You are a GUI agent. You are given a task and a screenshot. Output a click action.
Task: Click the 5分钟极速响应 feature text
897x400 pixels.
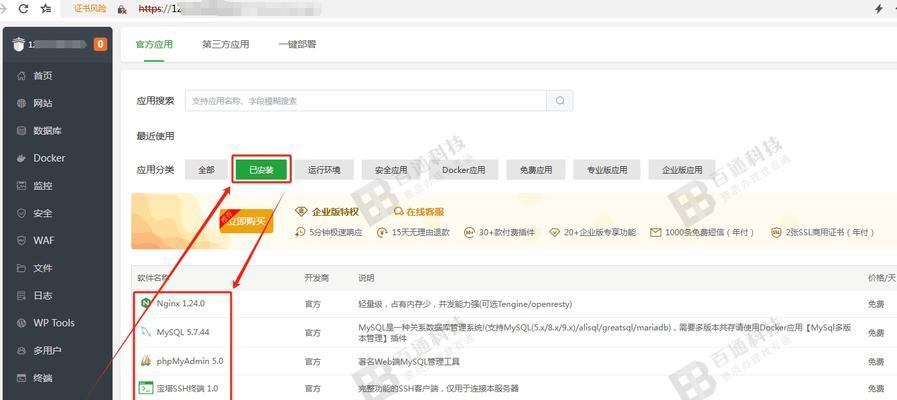(336, 232)
